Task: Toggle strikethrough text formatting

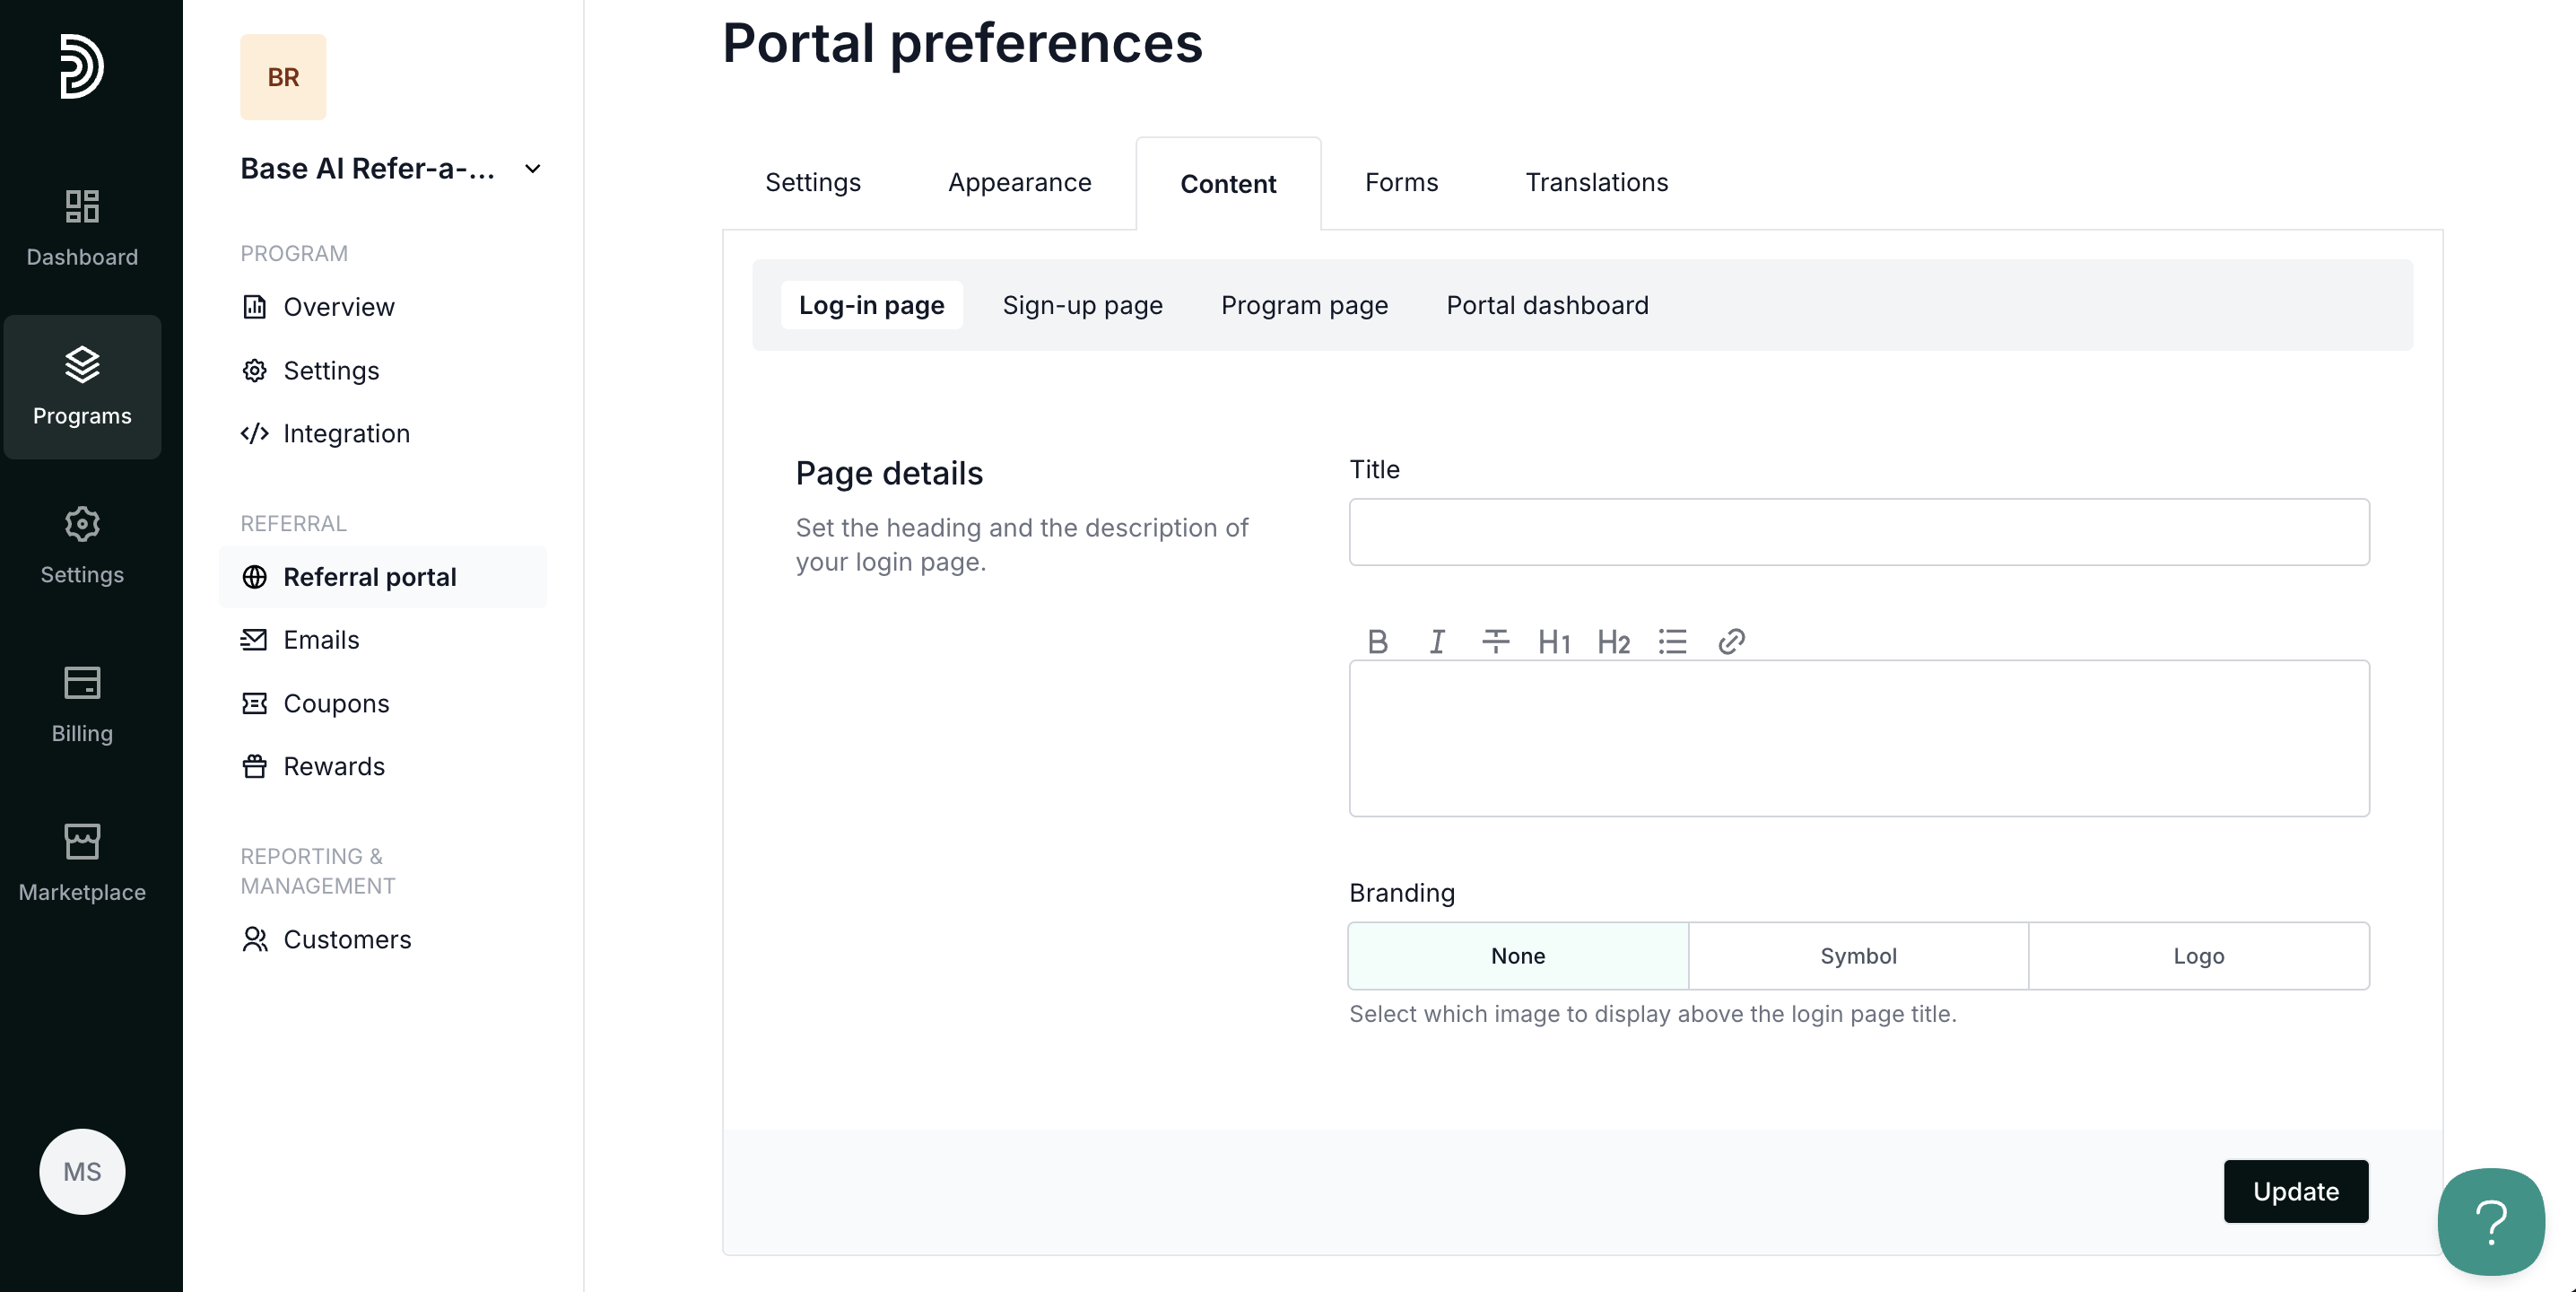Action: click(x=1495, y=641)
